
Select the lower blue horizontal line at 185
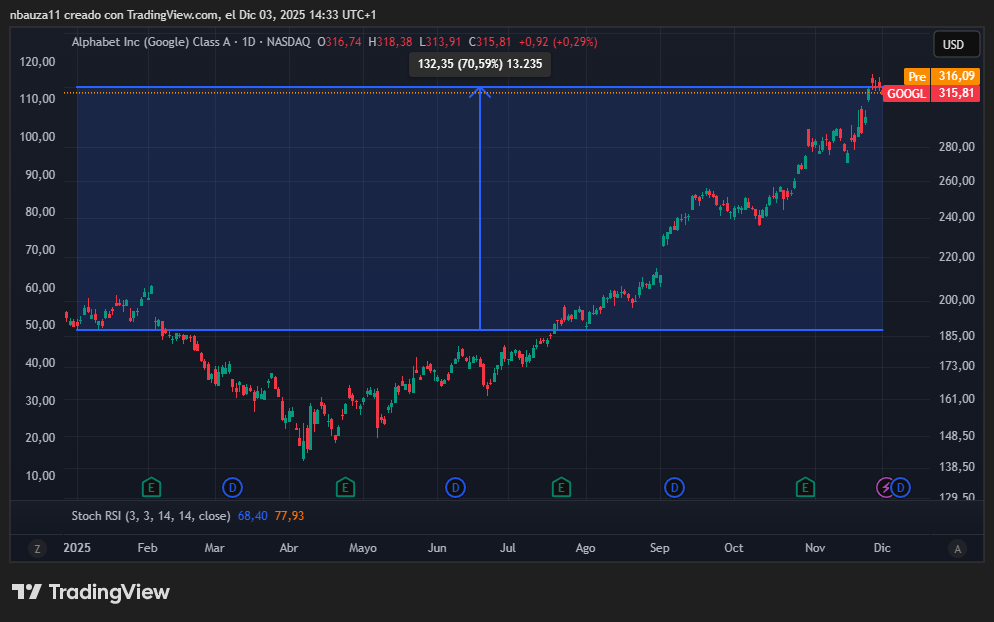click(x=300, y=329)
